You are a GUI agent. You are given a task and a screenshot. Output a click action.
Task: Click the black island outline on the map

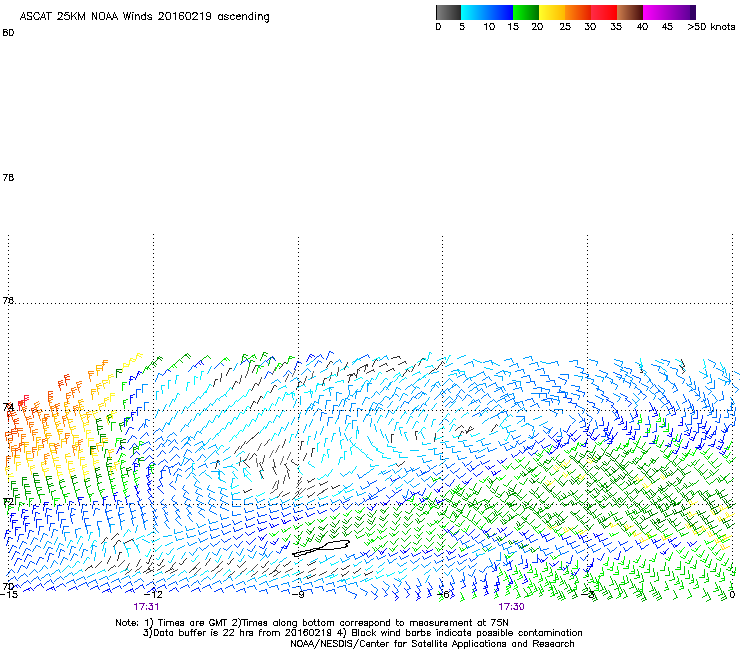[x=321, y=548]
